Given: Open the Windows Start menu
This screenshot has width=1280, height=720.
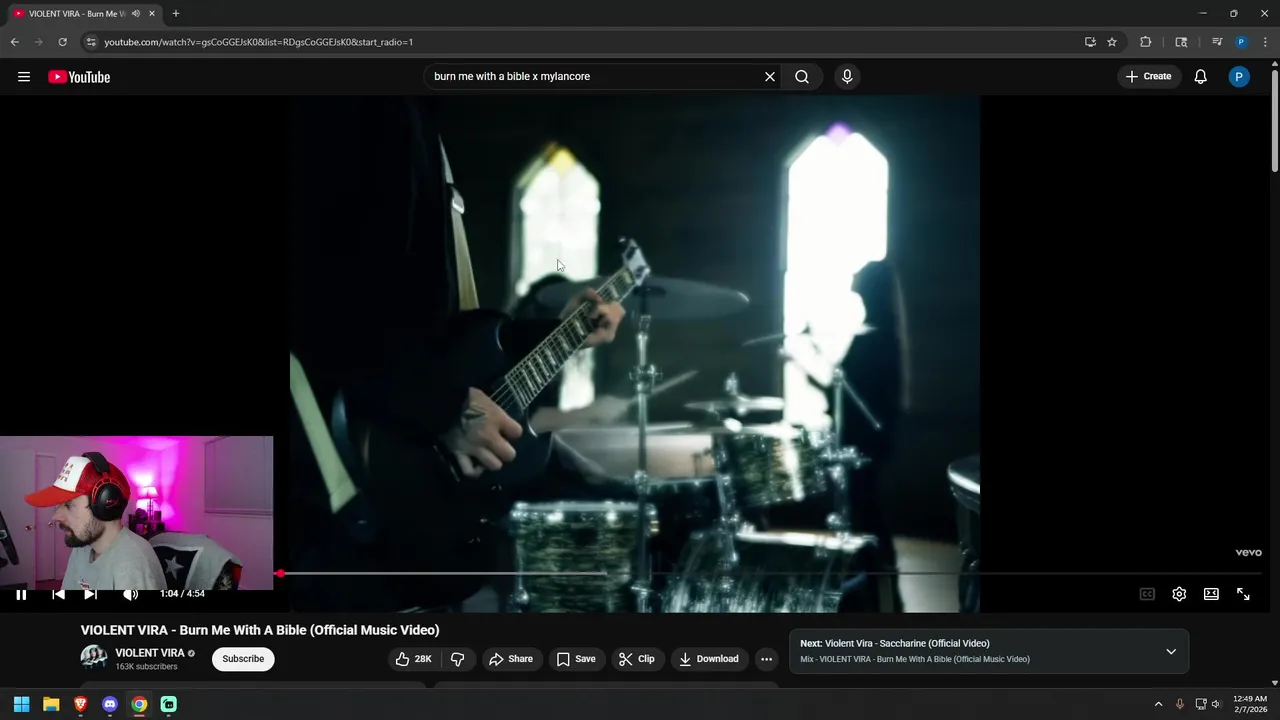Looking at the screenshot, I should pyautogui.click(x=21, y=704).
